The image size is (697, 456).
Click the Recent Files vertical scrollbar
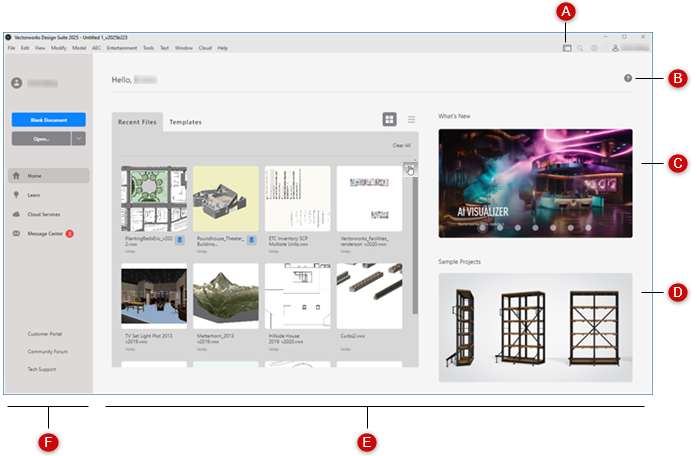pyautogui.click(x=415, y=244)
